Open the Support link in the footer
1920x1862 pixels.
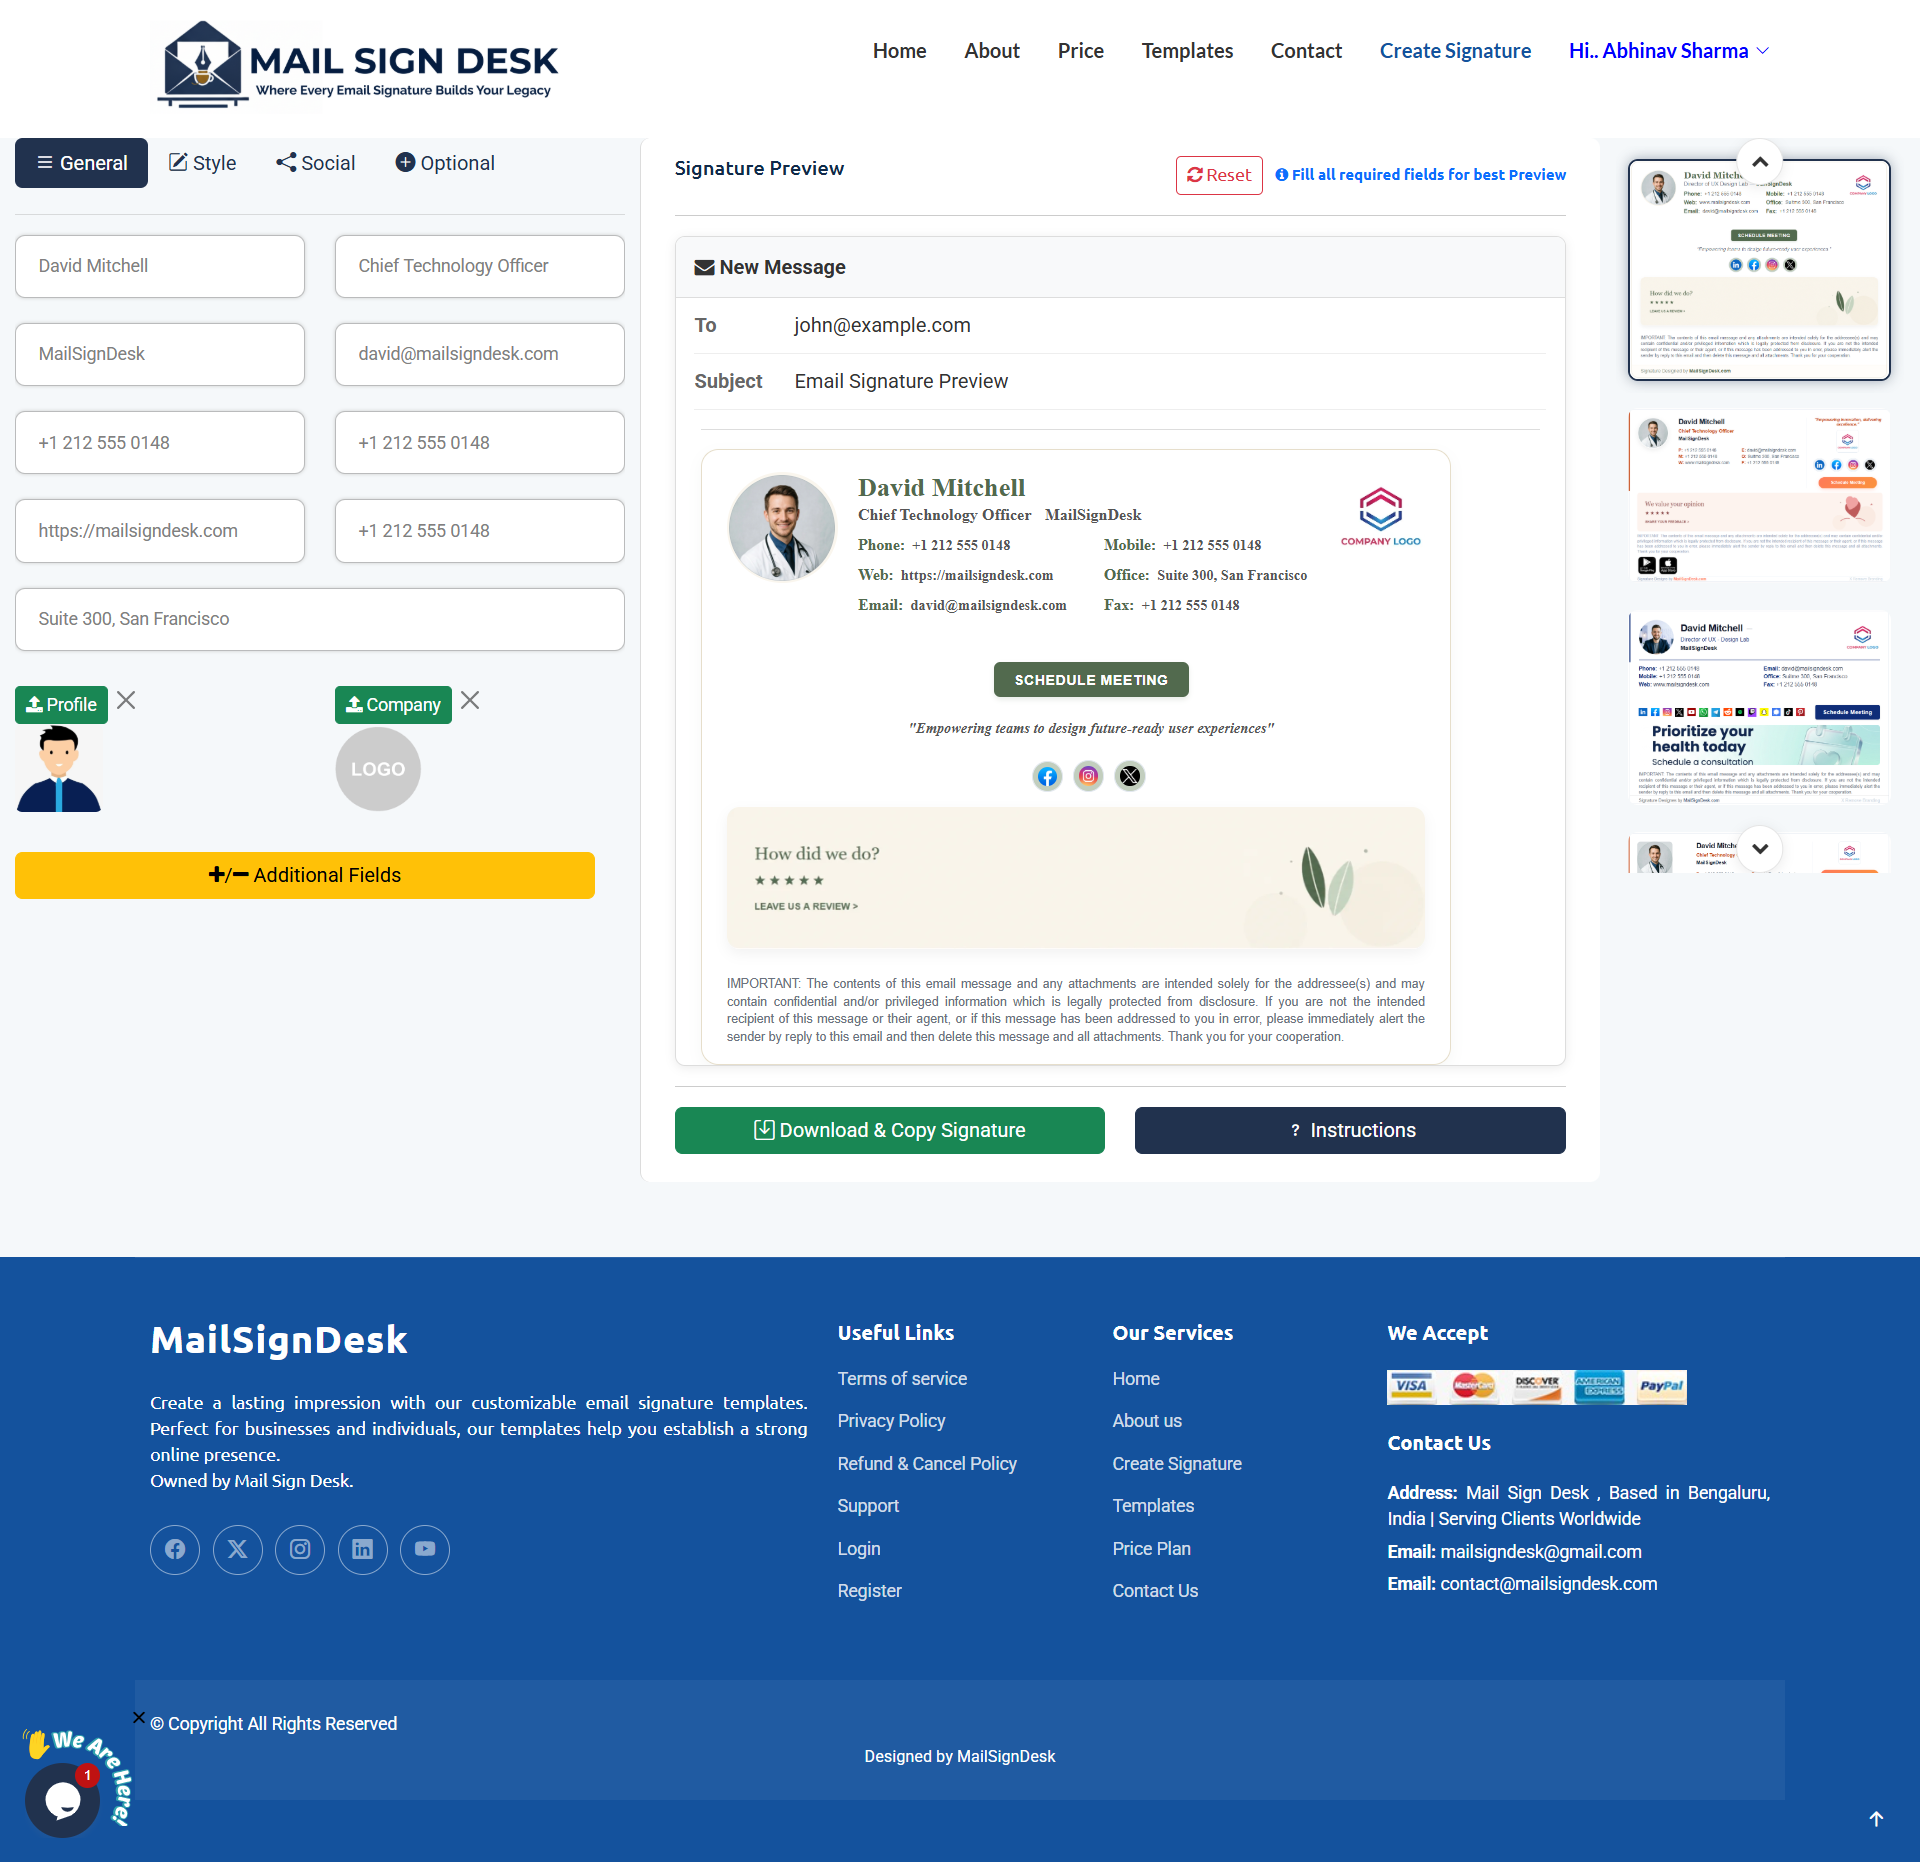click(x=868, y=1506)
